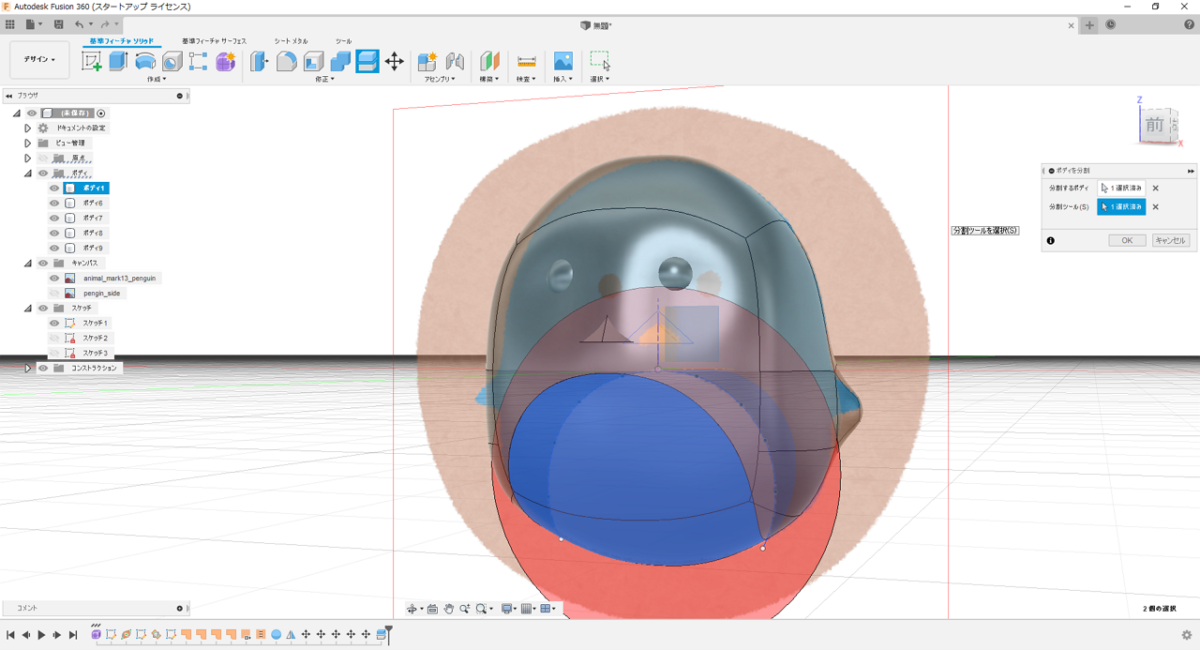
Task: Click OK in the split body dialog
Action: pos(1127,240)
